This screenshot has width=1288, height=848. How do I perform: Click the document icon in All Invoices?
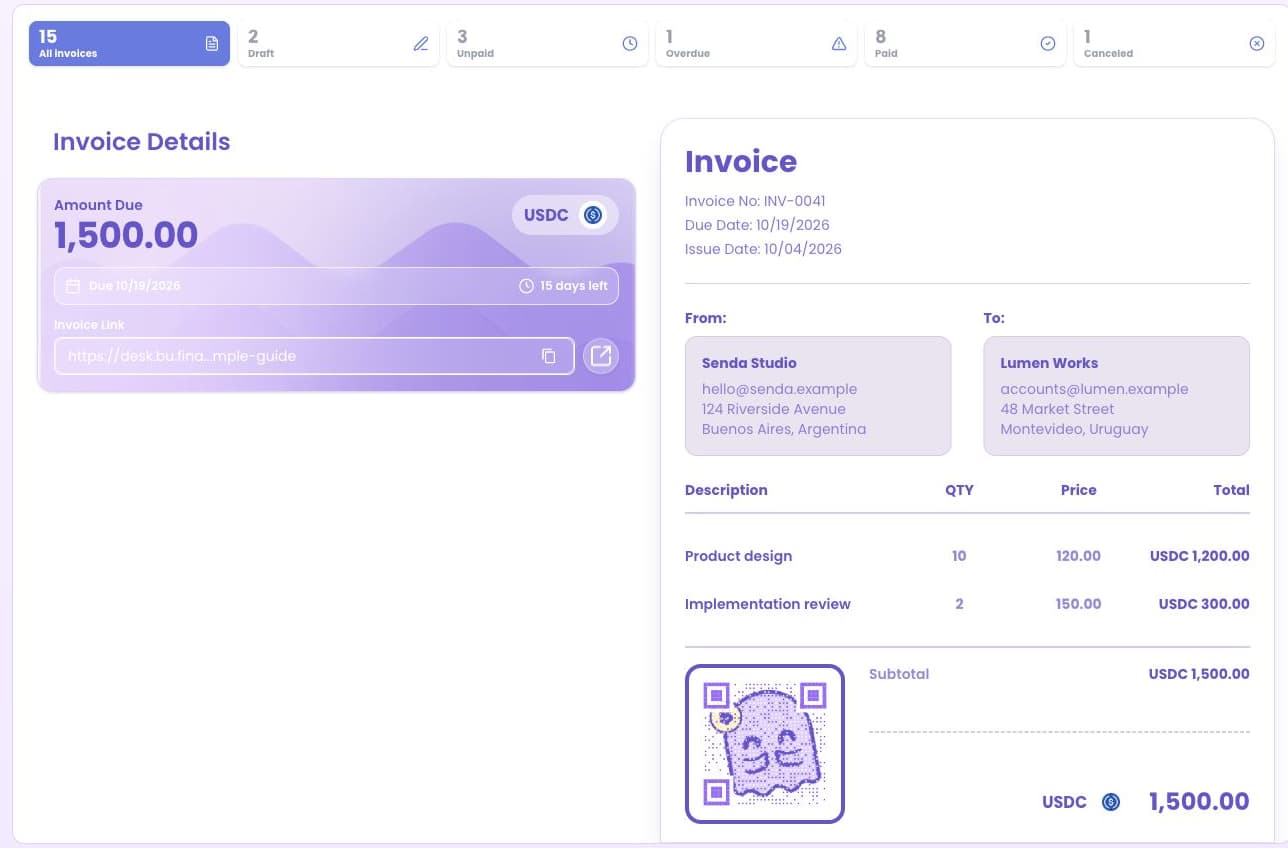point(212,44)
